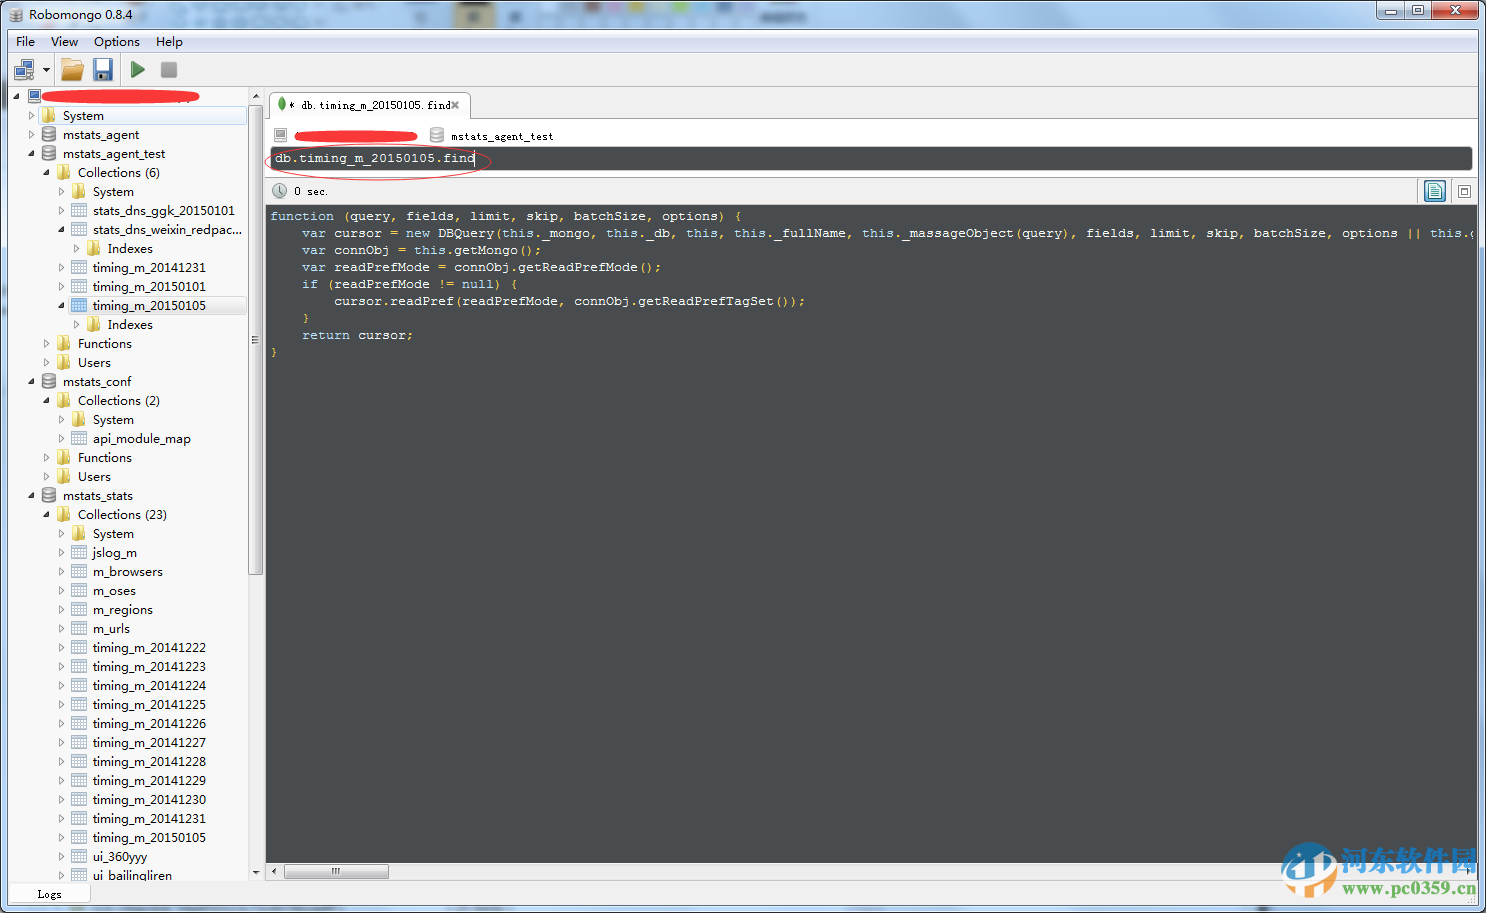Collapse Collections (6) folder
This screenshot has width=1486, height=913.
pyautogui.click(x=46, y=173)
